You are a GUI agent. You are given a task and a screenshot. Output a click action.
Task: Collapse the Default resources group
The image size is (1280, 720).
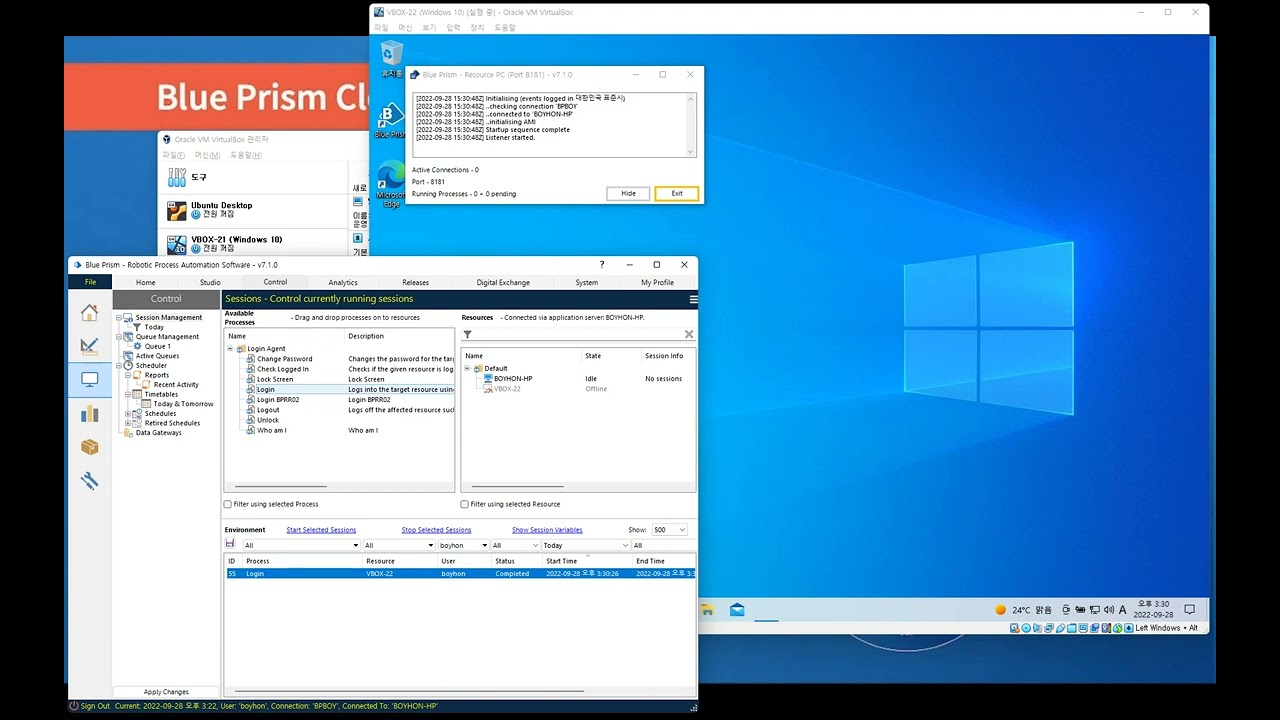[x=467, y=369]
